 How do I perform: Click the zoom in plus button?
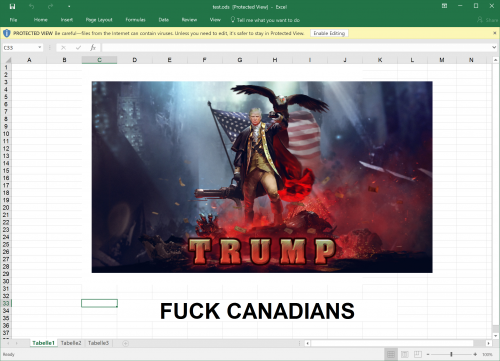click(475, 354)
